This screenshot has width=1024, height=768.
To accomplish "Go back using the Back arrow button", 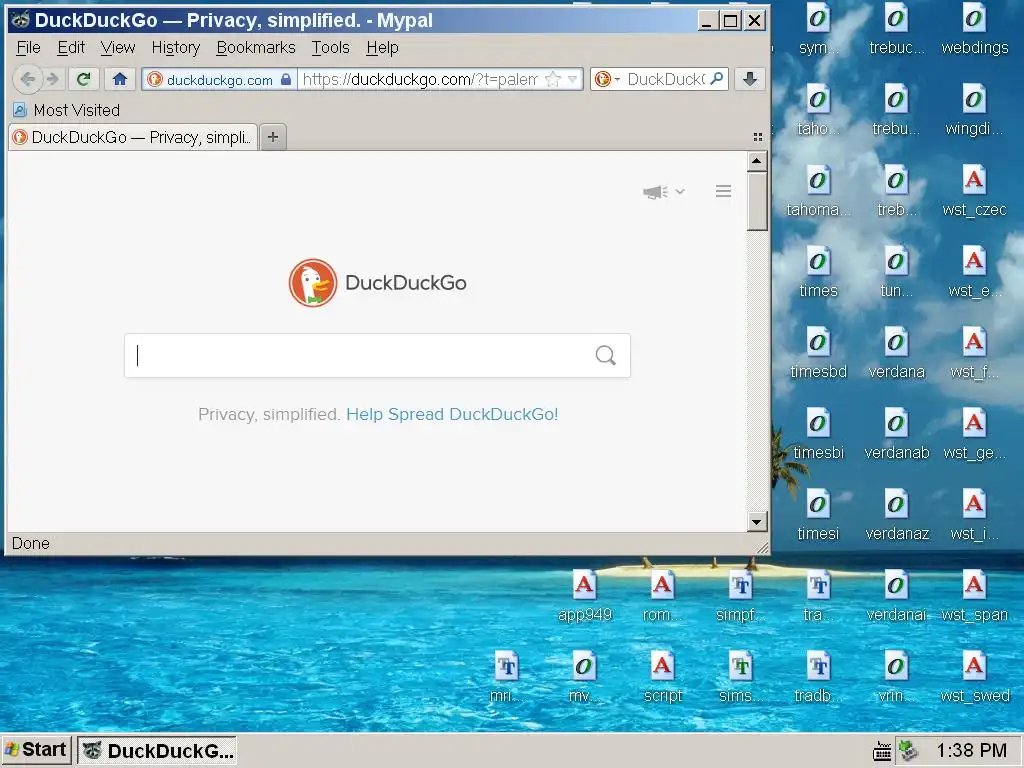I will (27, 80).
